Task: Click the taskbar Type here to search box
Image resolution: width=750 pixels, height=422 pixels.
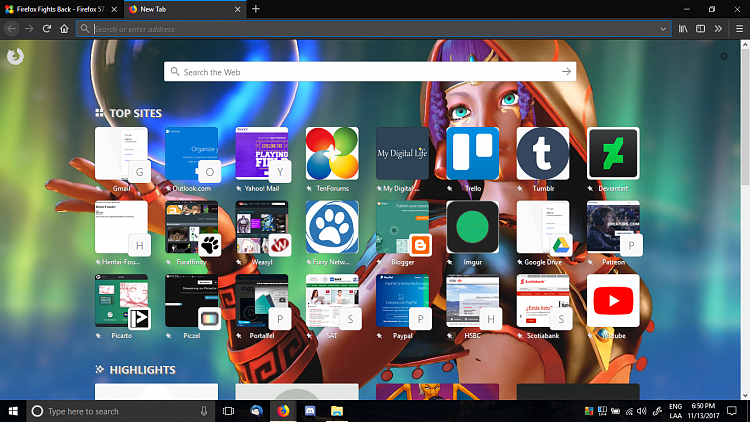Action: (x=120, y=411)
